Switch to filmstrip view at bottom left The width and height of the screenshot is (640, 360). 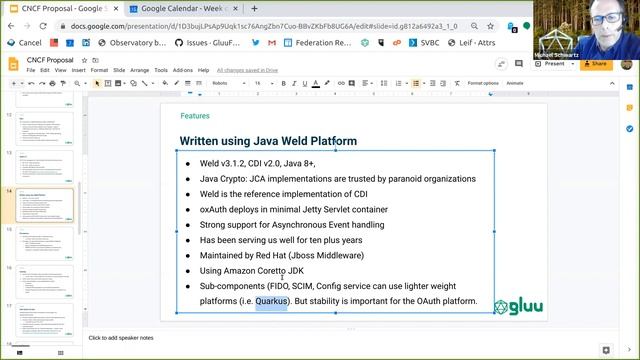point(20,353)
